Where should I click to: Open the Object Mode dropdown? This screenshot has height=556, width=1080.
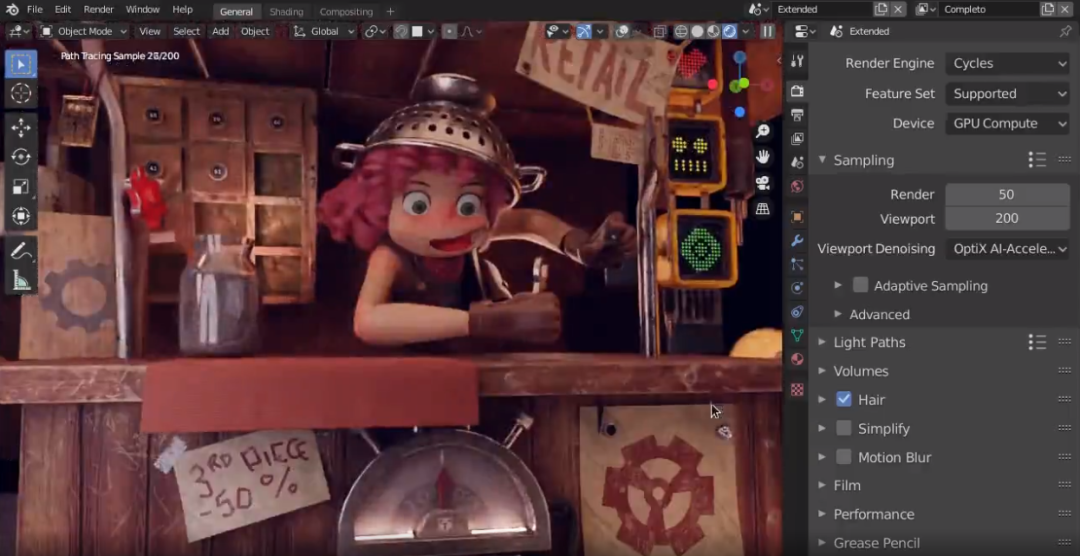[83, 31]
